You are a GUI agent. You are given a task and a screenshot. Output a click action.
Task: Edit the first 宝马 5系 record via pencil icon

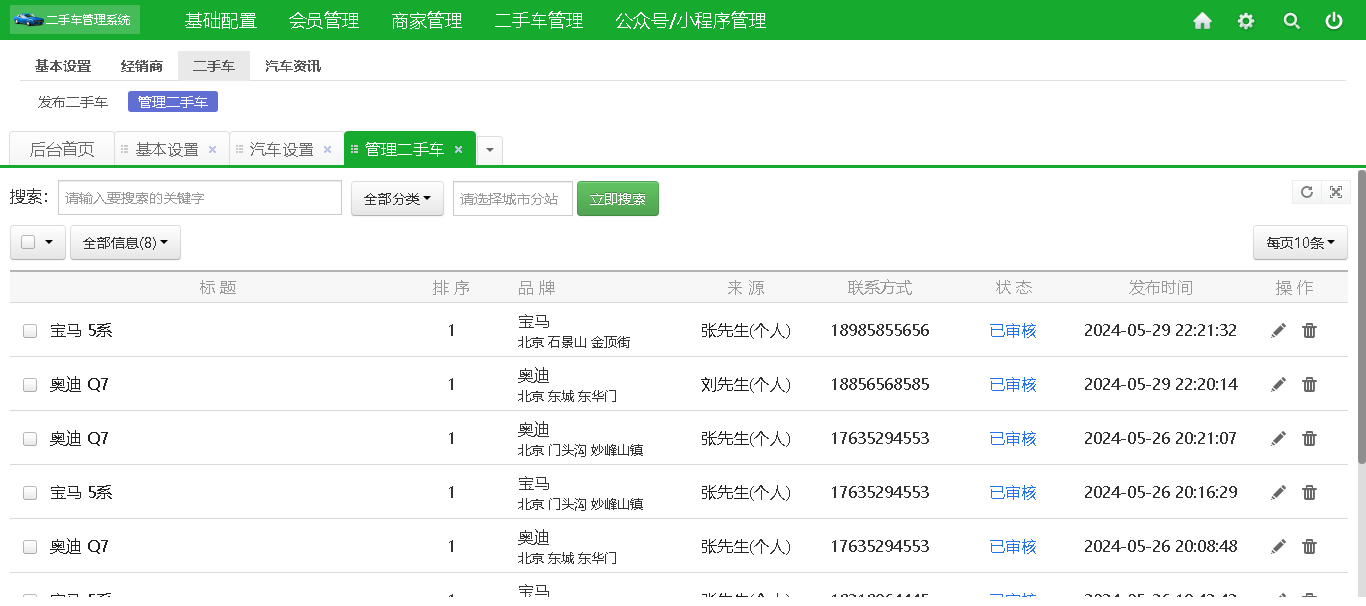[1278, 329]
